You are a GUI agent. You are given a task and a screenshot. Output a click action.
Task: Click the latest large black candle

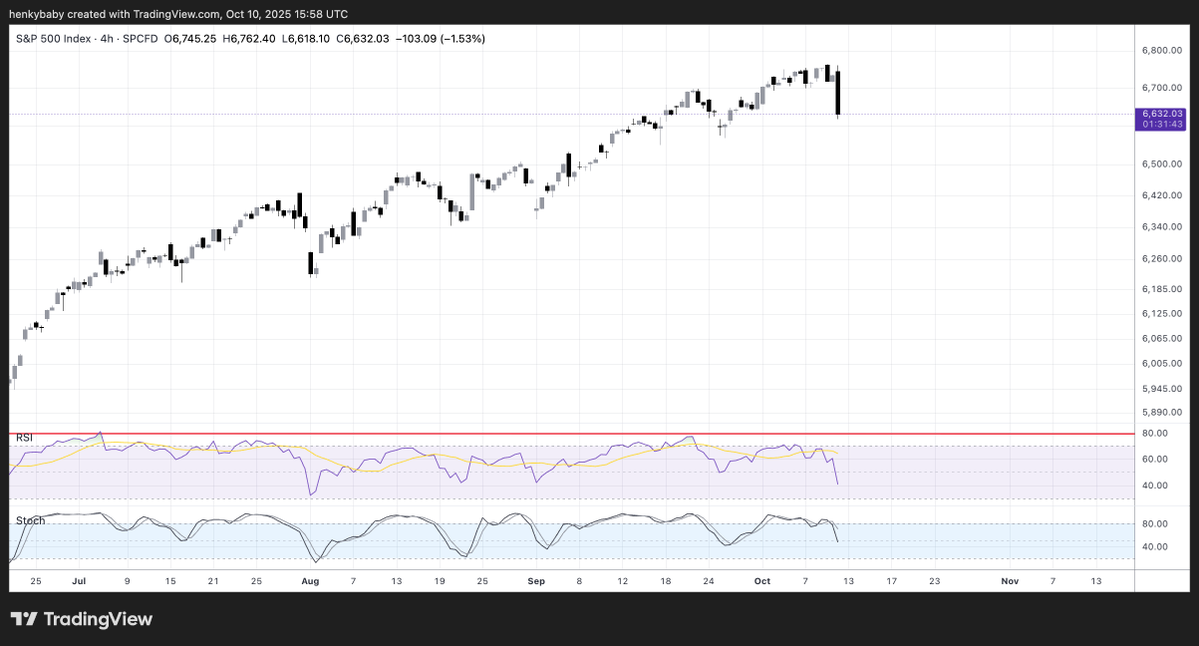837,93
